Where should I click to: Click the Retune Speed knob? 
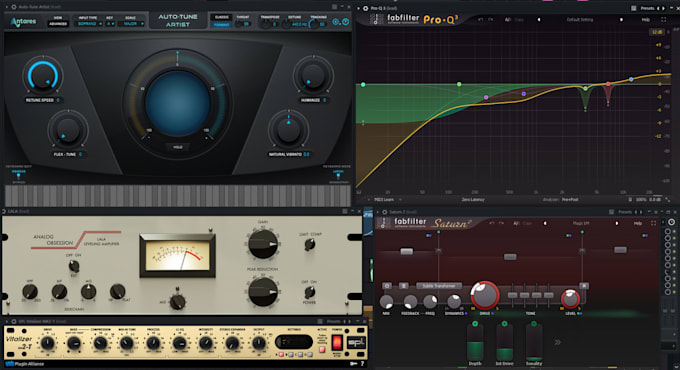[42, 76]
